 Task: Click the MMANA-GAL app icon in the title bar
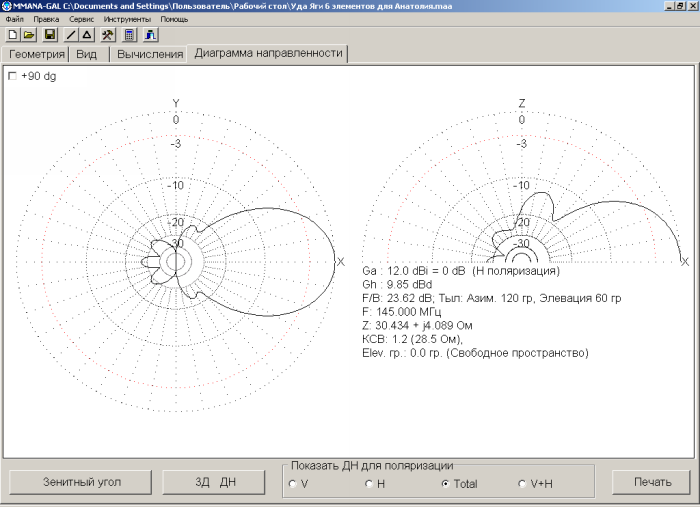click(7, 6)
